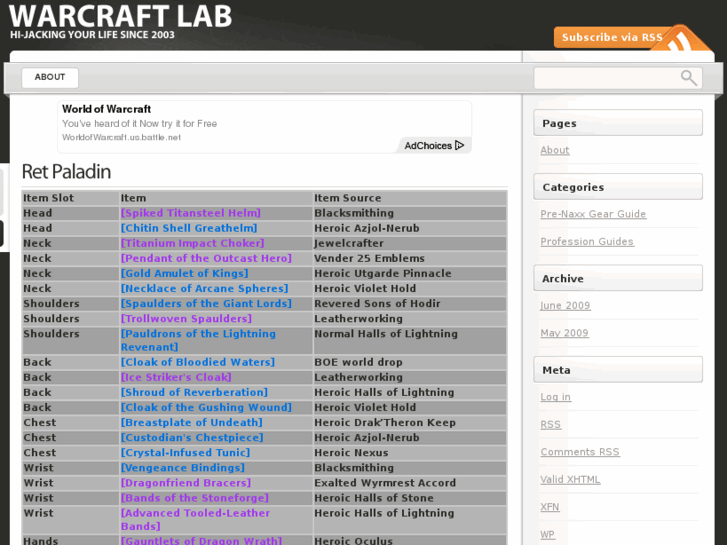The width and height of the screenshot is (727, 545).
Task: Open the About page link
Action: [555, 150]
